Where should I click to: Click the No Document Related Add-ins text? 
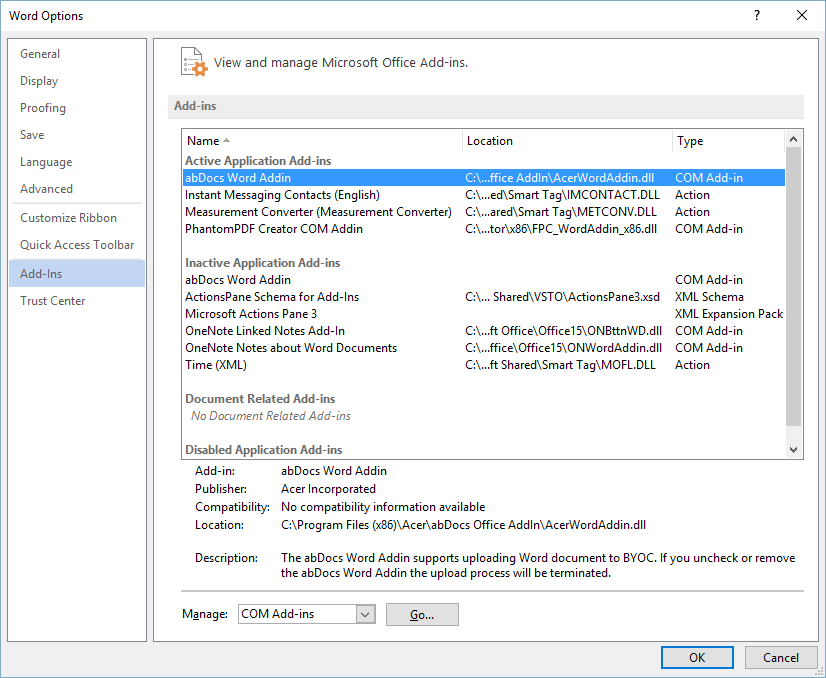(x=271, y=416)
